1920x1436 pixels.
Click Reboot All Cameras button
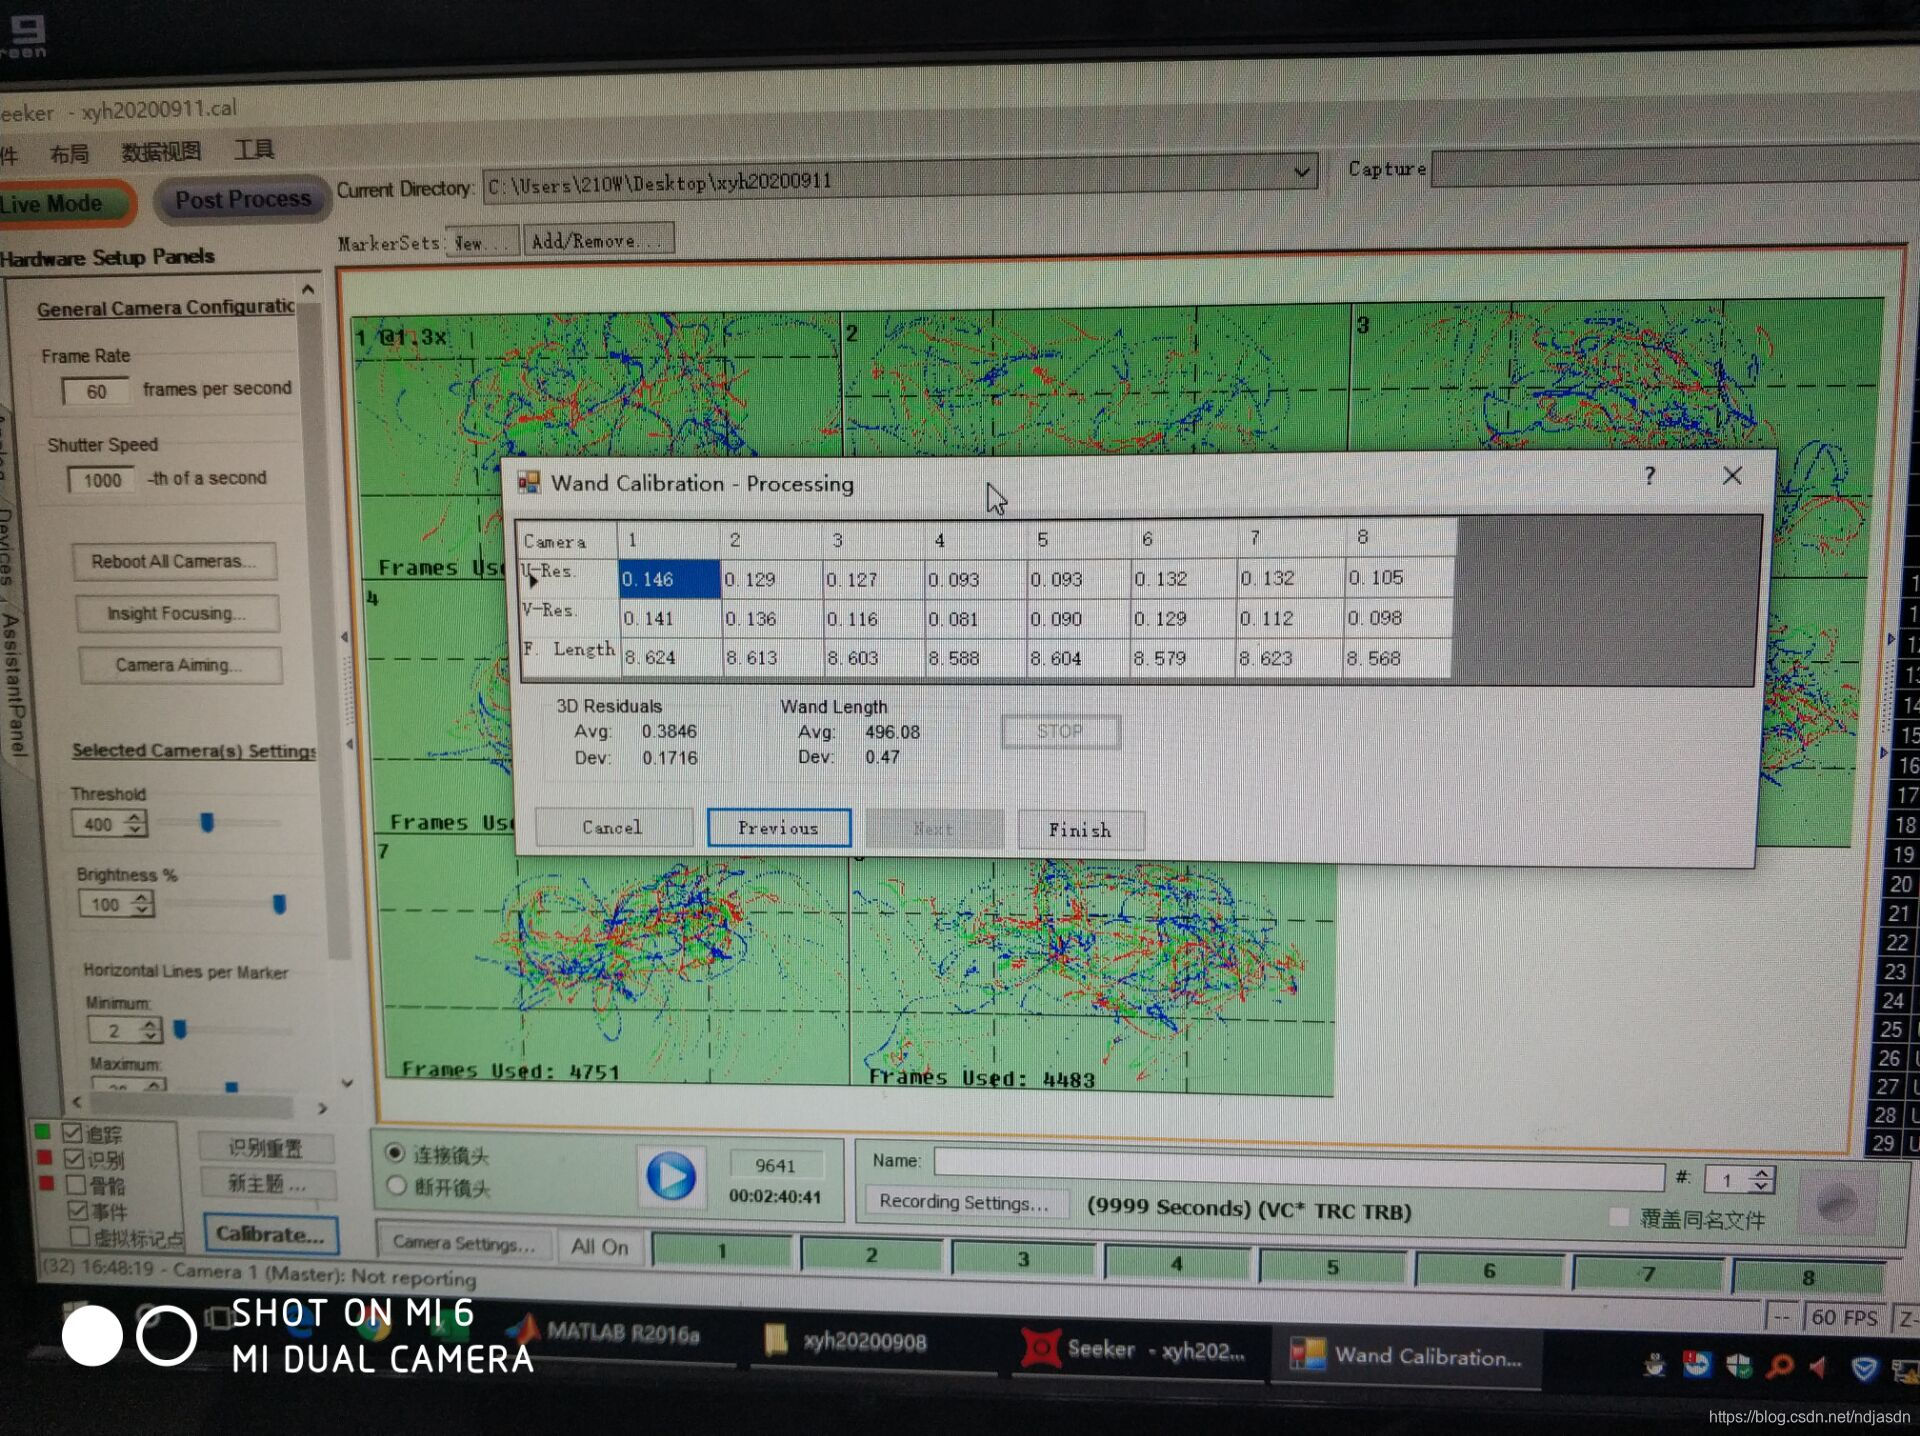click(174, 561)
